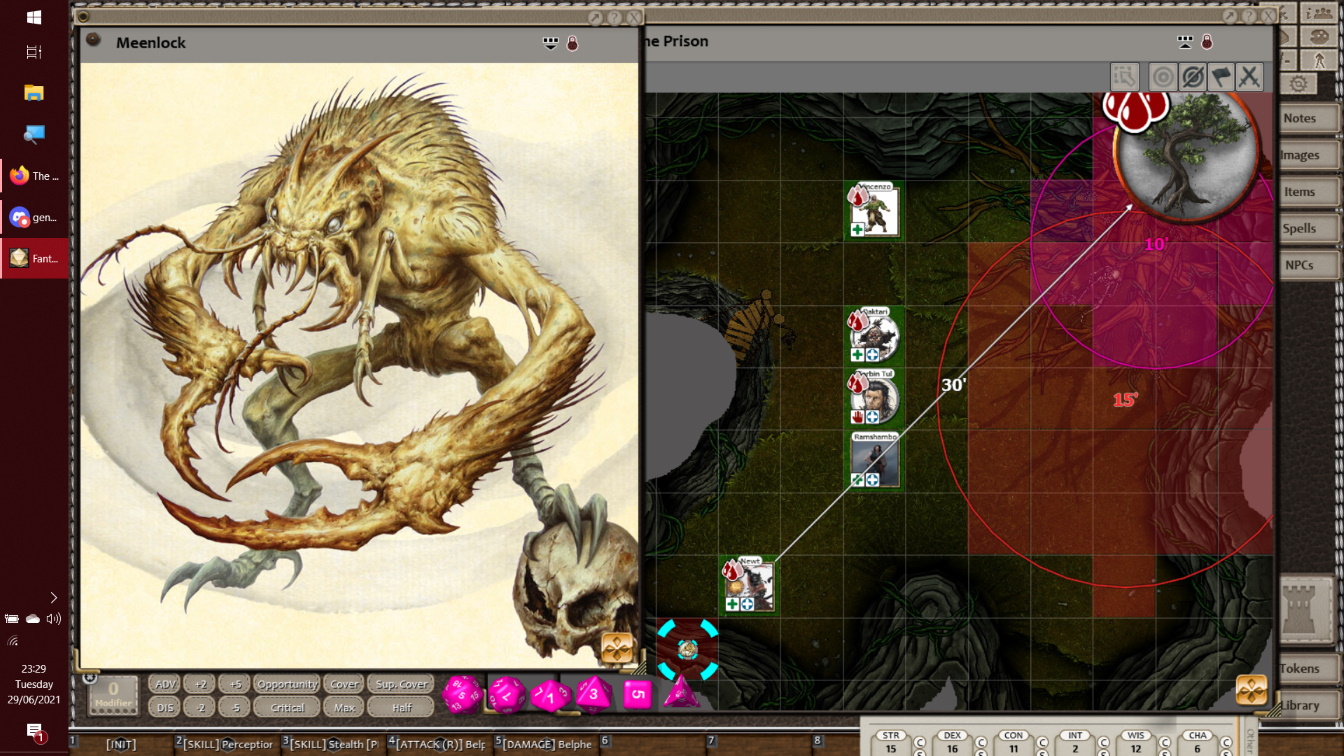Roll the pink d20 die

tap(462, 694)
